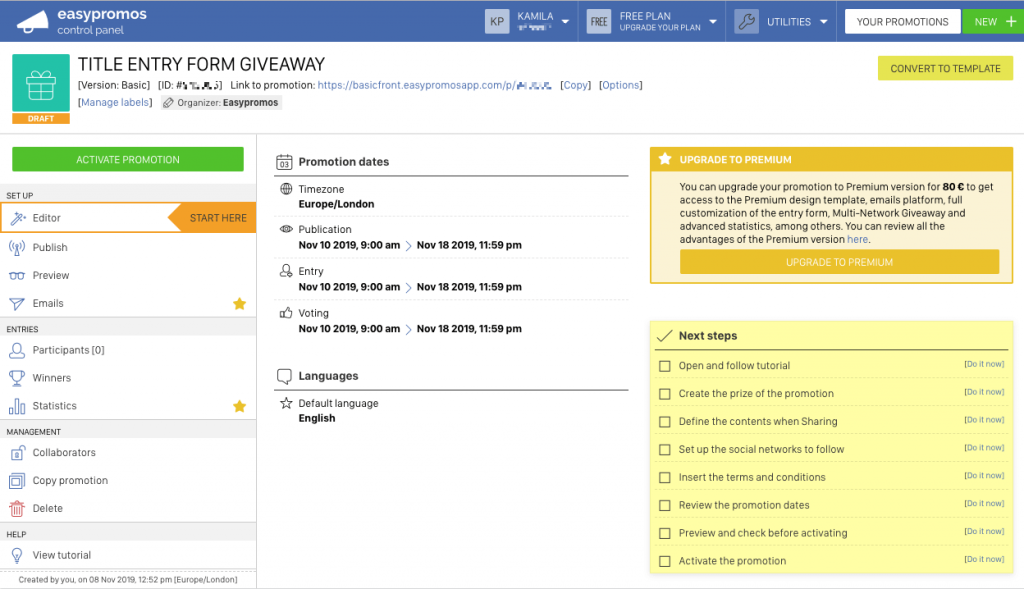Click the View tutorial lightbulb icon
Screen dimensions: 1024x589
point(17,555)
